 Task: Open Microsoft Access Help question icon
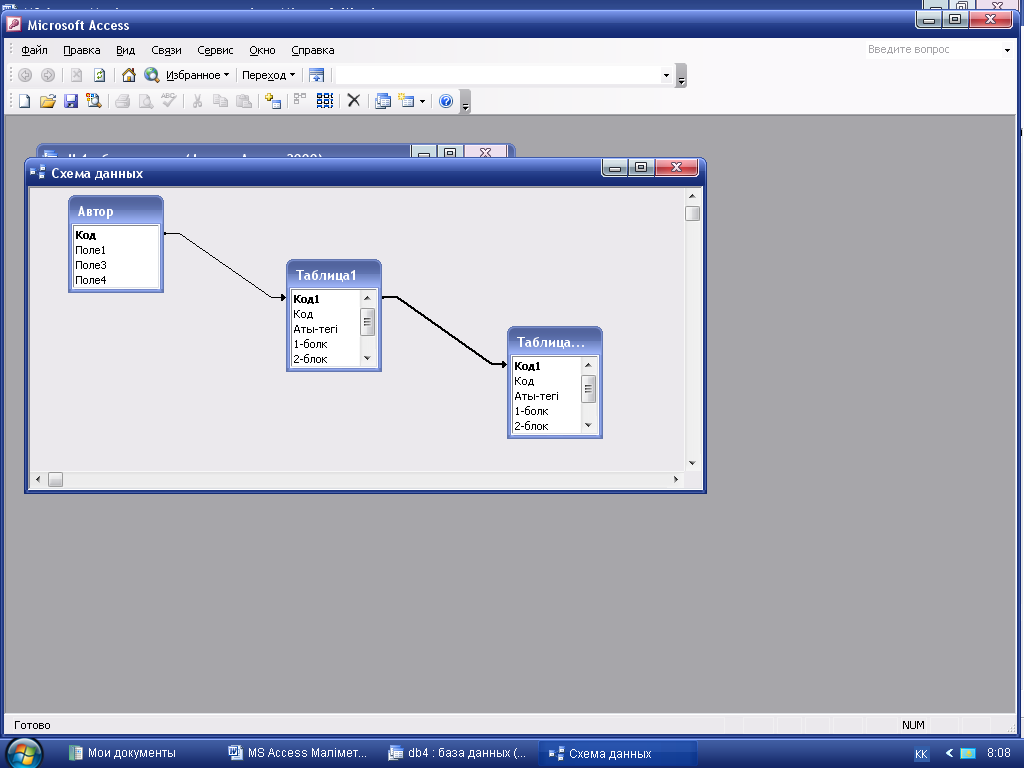(446, 101)
